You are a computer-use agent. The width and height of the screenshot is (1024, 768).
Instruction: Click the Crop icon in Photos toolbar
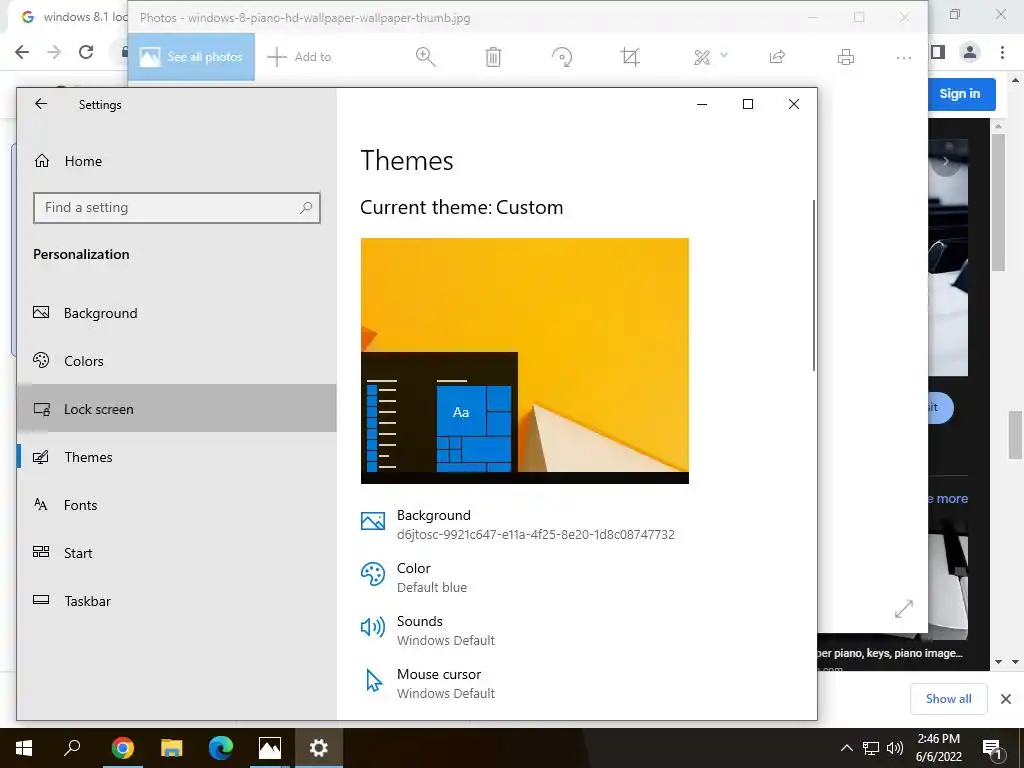(x=630, y=57)
